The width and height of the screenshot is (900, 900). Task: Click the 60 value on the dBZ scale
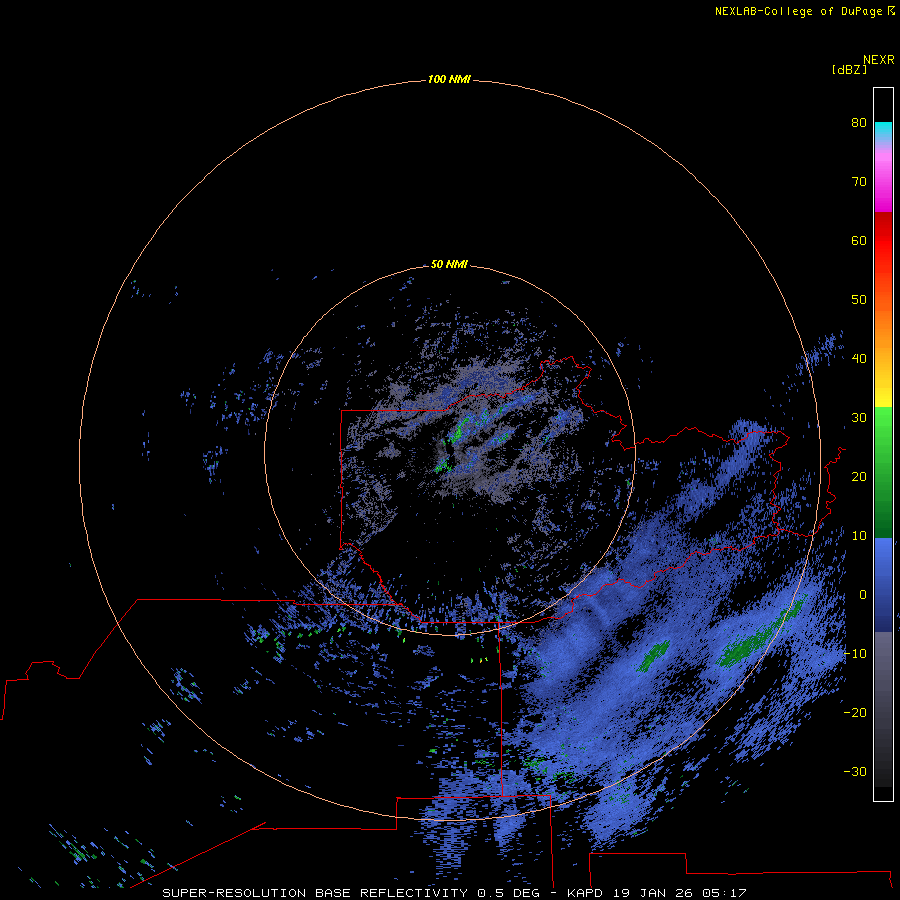coord(859,240)
